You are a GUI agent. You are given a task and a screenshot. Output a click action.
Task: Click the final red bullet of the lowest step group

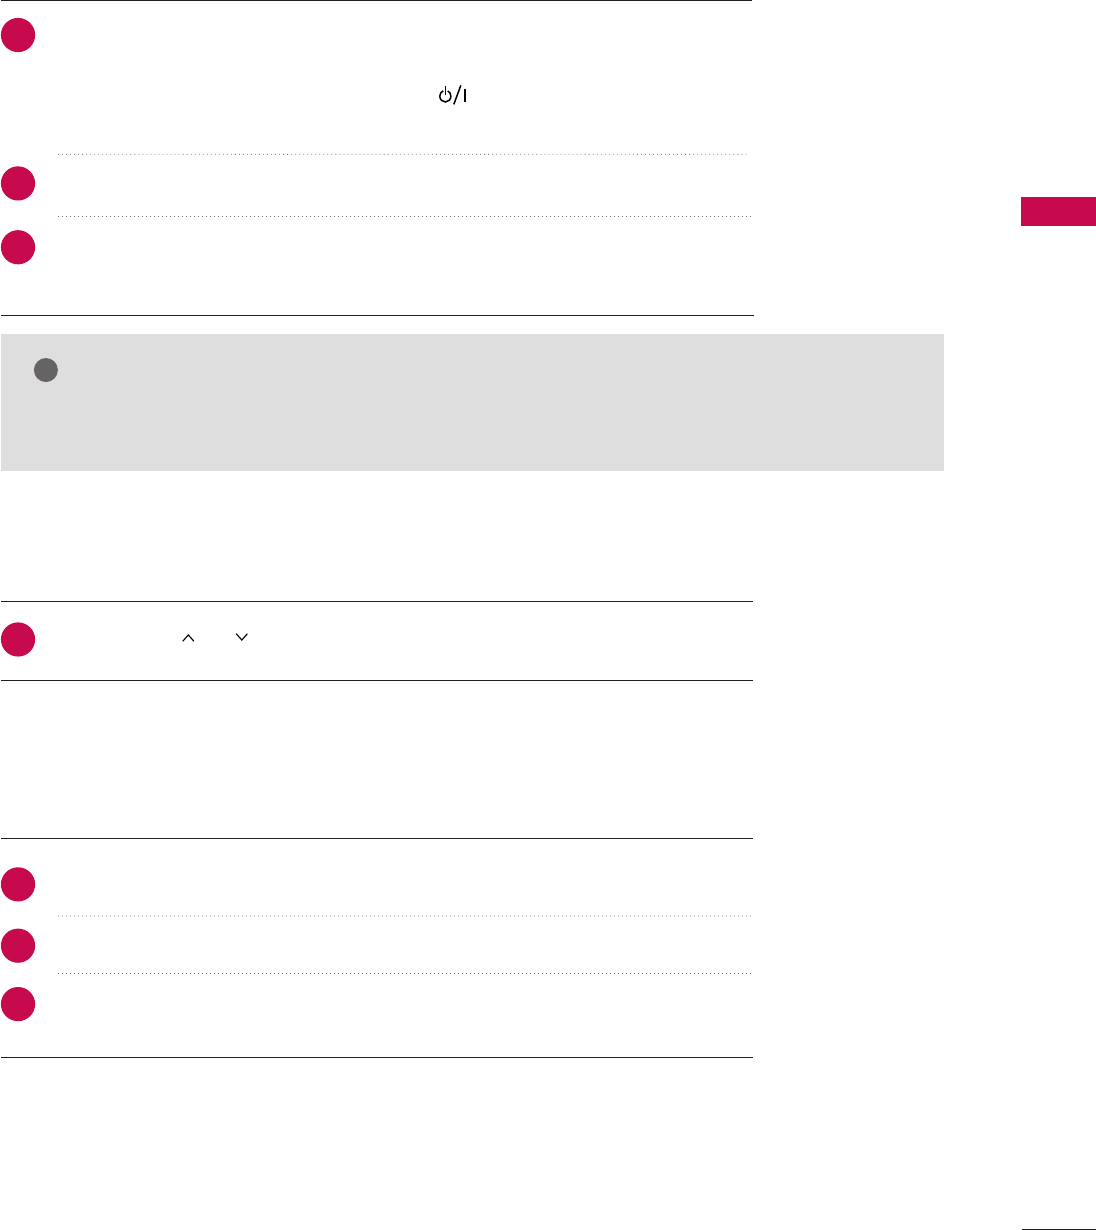tap(19, 1005)
